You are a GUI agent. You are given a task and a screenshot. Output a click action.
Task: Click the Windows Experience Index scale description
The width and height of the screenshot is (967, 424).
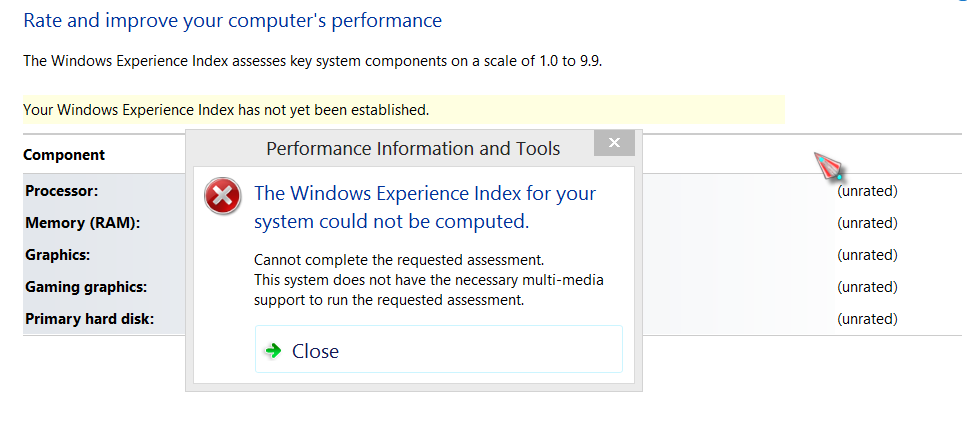(312, 61)
